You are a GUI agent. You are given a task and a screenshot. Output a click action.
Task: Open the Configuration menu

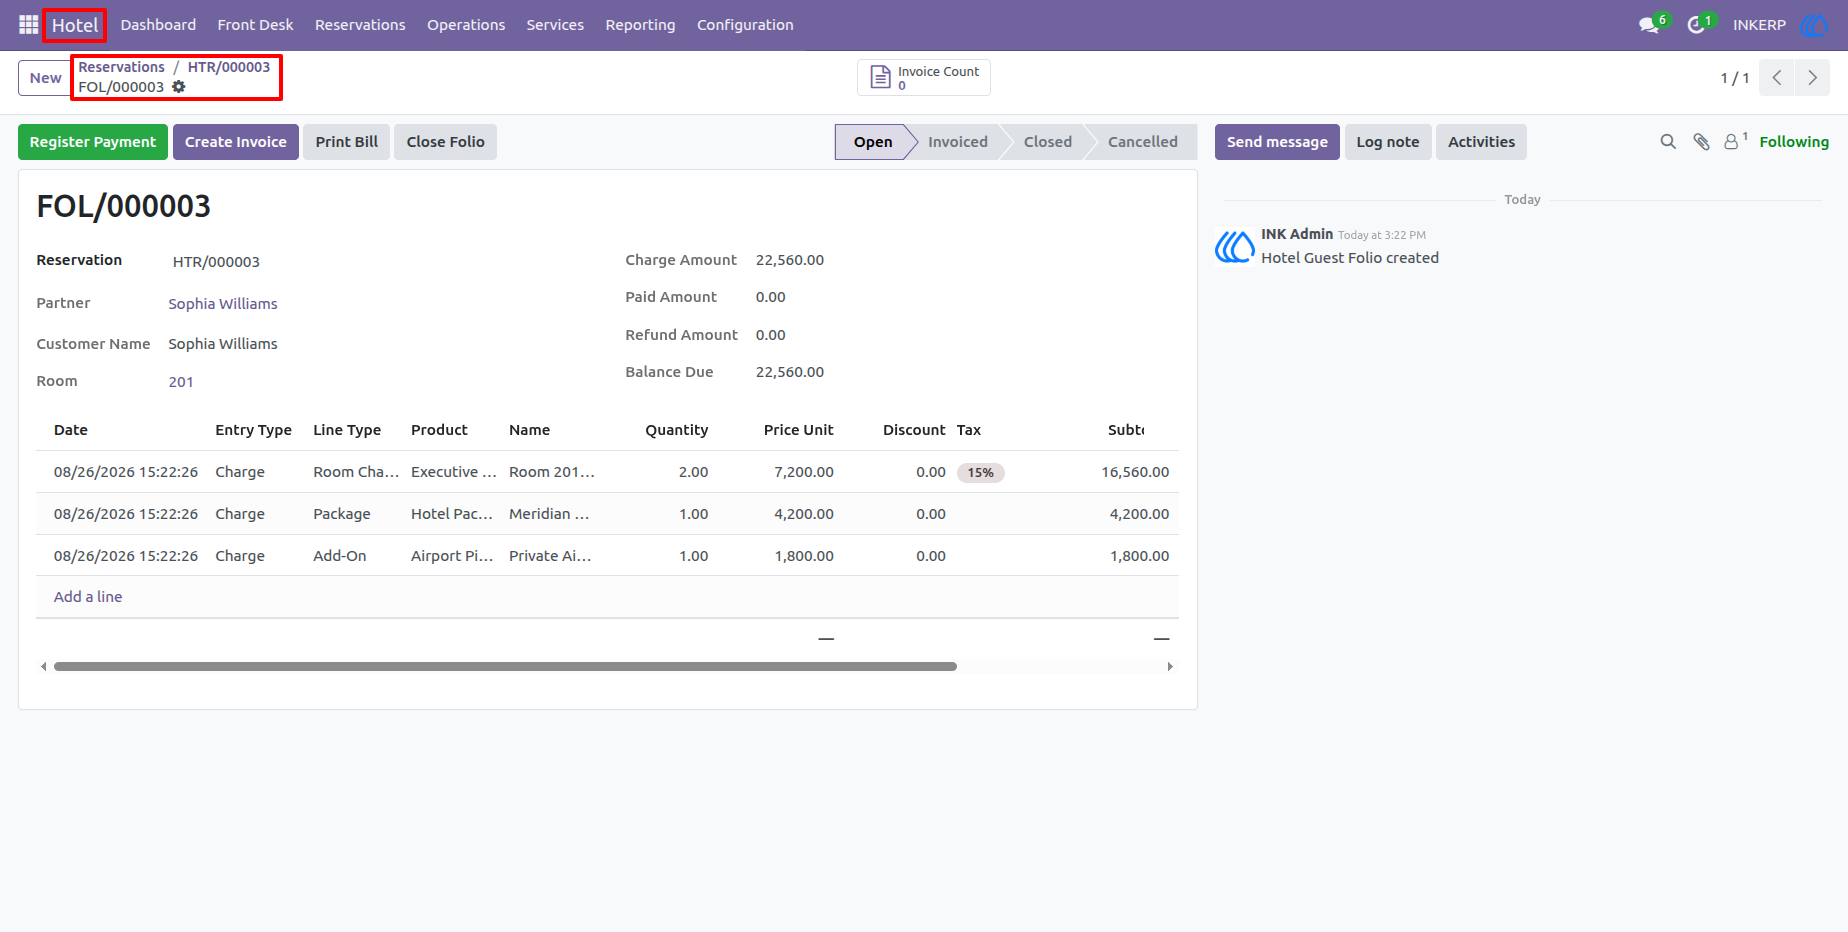(745, 25)
